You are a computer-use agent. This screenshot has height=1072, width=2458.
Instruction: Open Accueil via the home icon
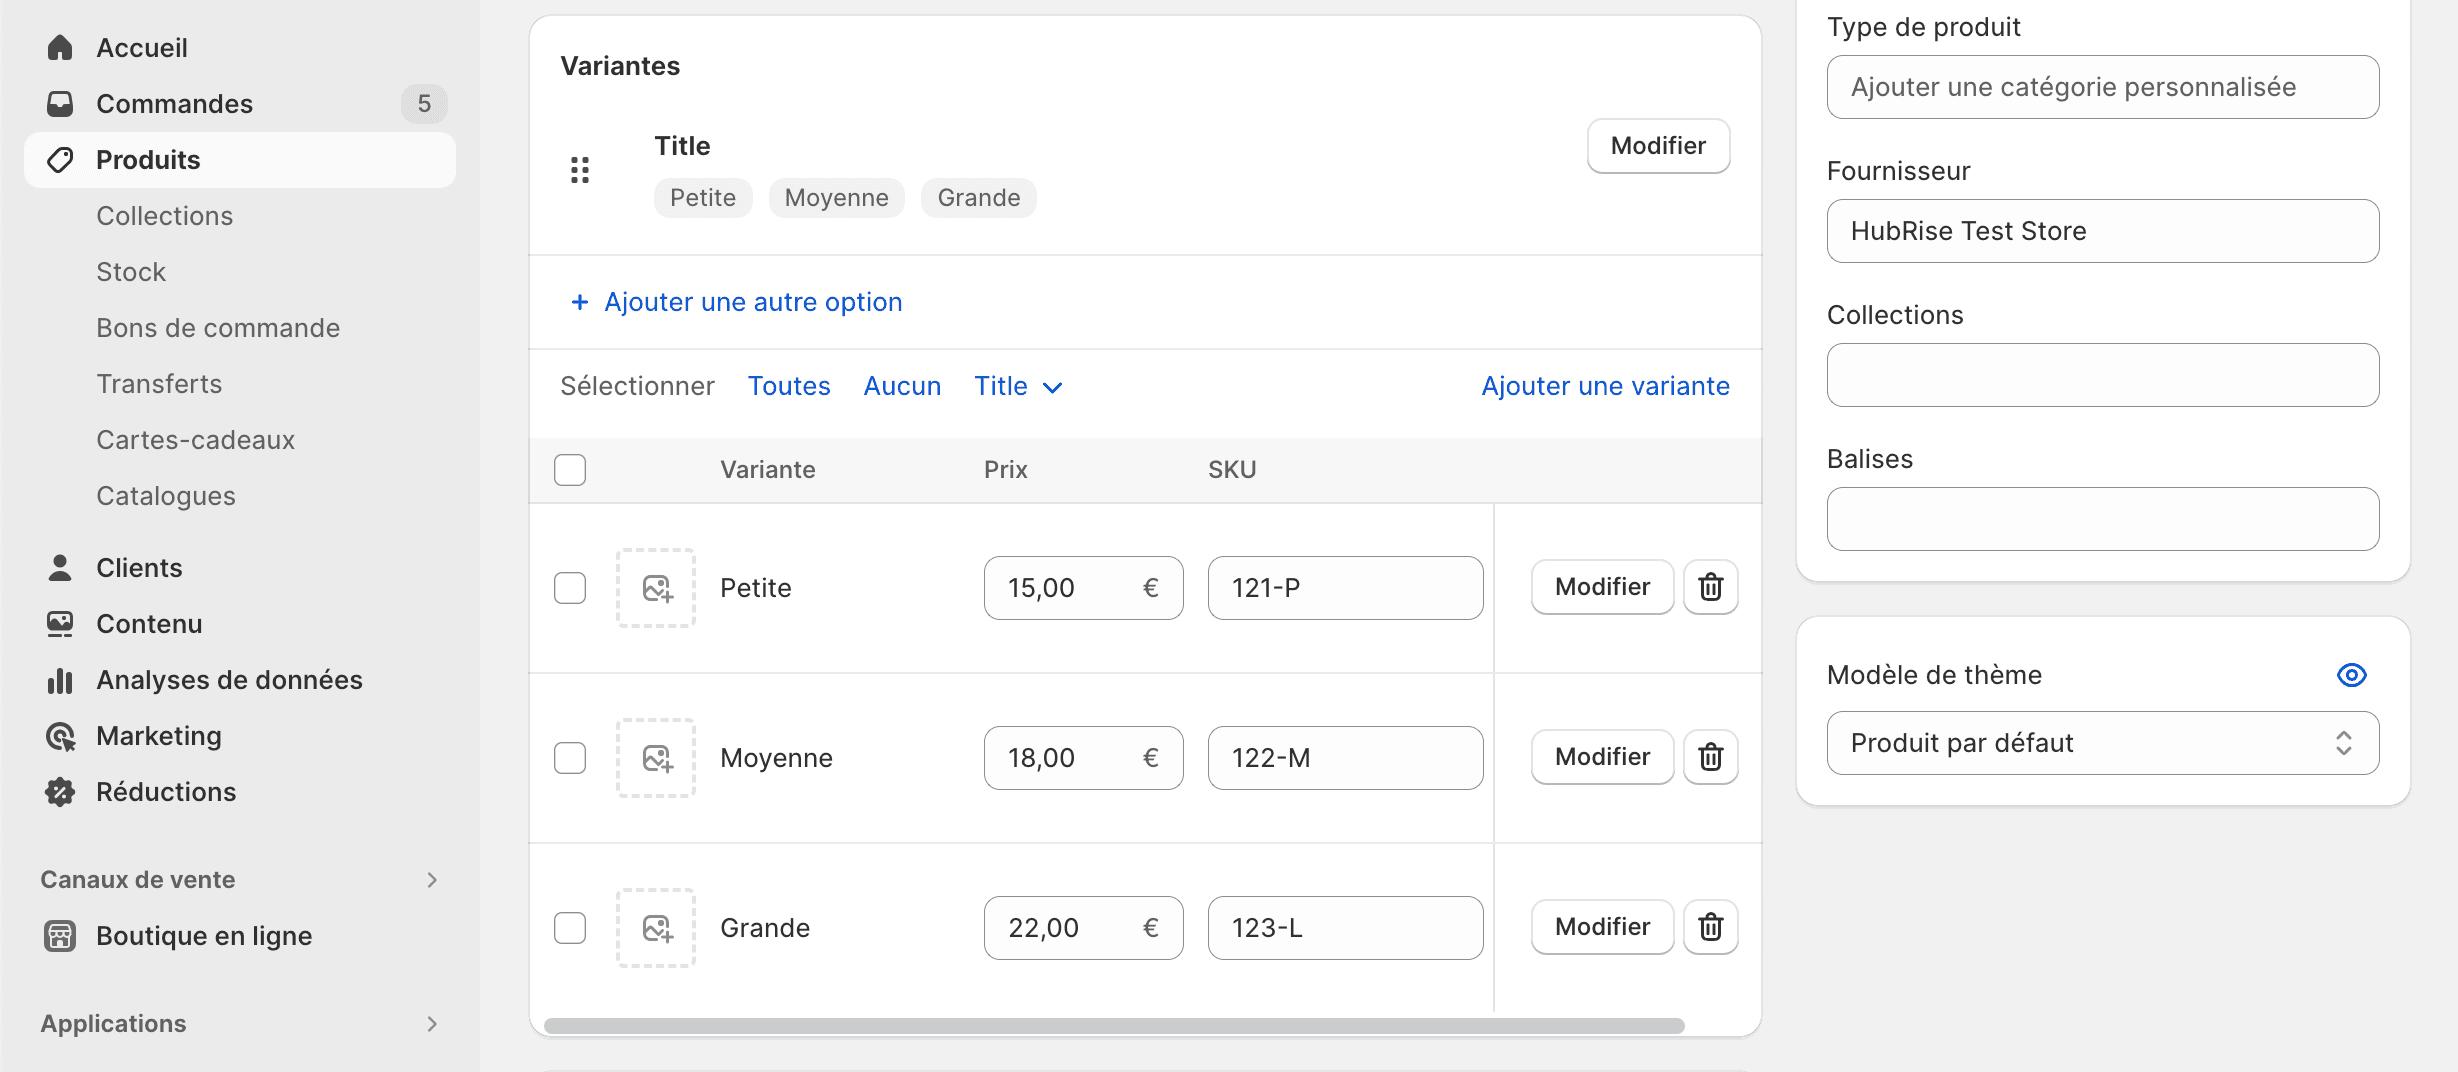(x=60, y=47)
